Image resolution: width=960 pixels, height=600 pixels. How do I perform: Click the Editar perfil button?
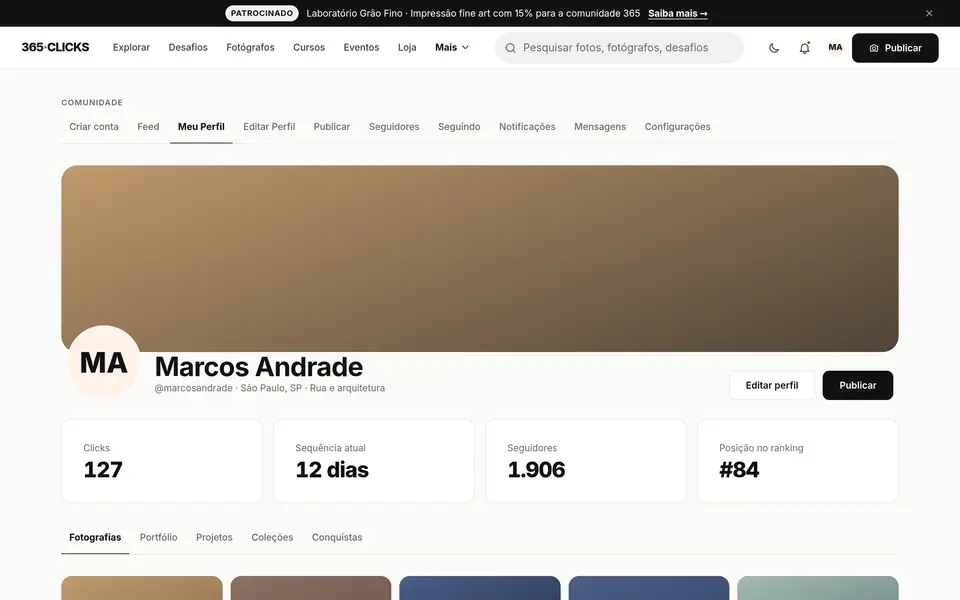[x=771, y=385]
